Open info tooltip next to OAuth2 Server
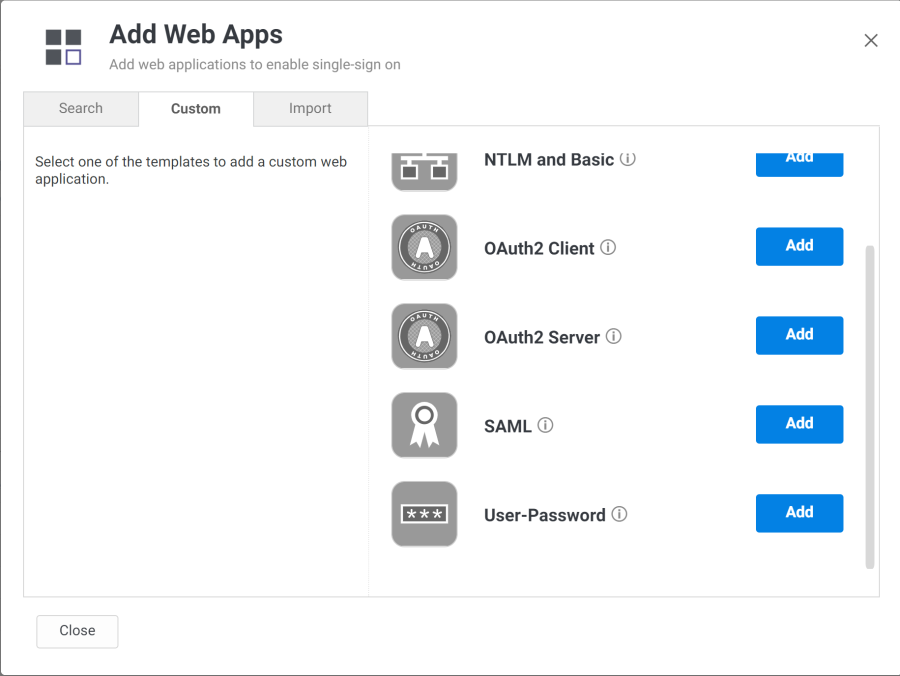 614,336
